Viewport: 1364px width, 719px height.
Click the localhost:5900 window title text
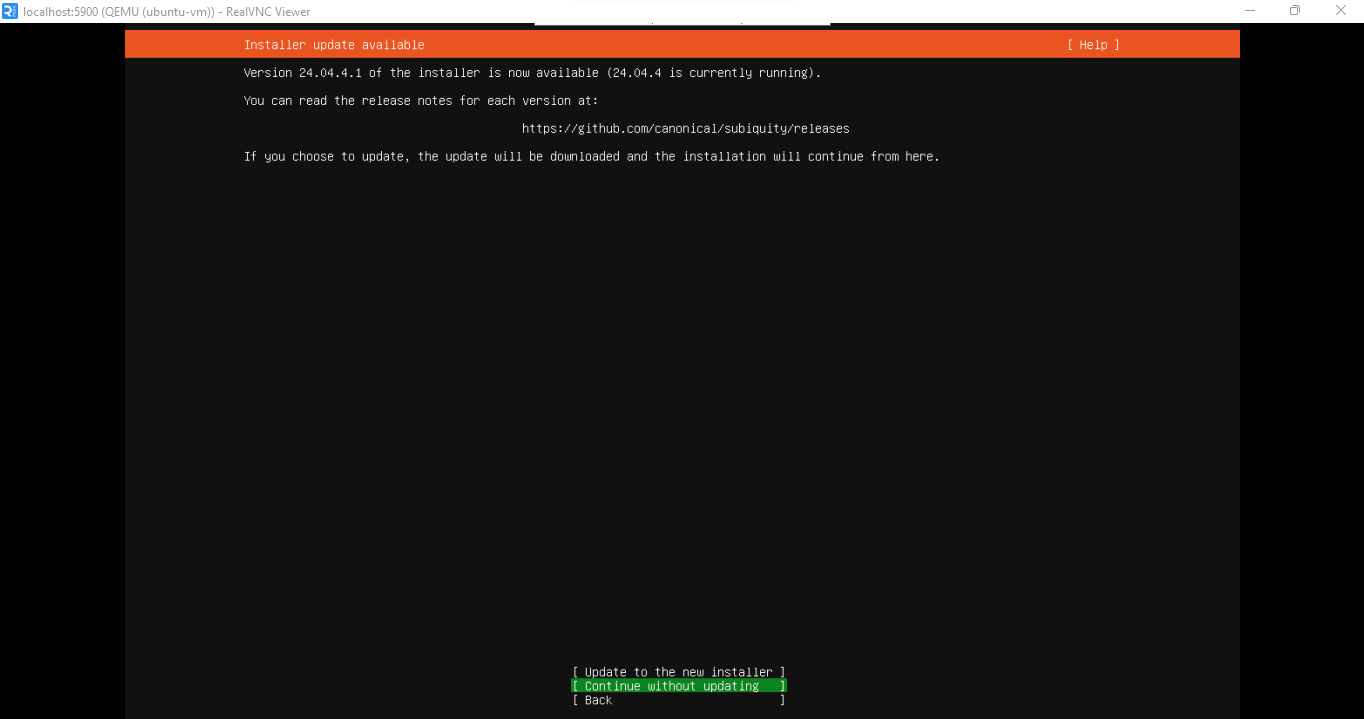tap(167, 12)
